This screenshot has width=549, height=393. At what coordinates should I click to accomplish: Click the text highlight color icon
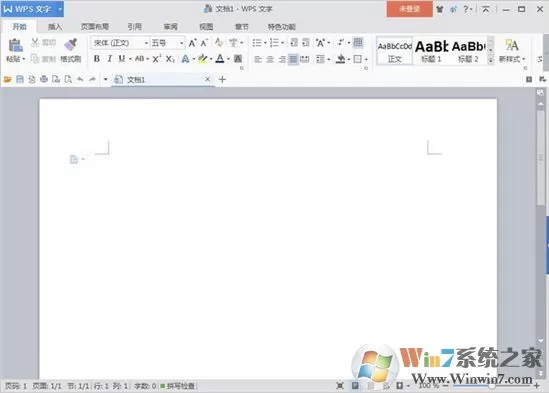point(202,59)
